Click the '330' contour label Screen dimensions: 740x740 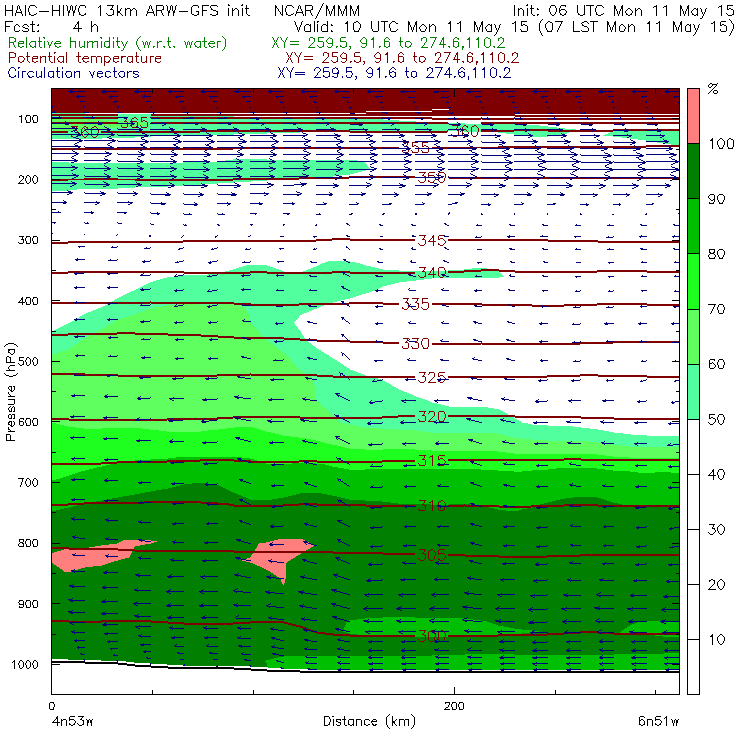[x=416, y=343]
